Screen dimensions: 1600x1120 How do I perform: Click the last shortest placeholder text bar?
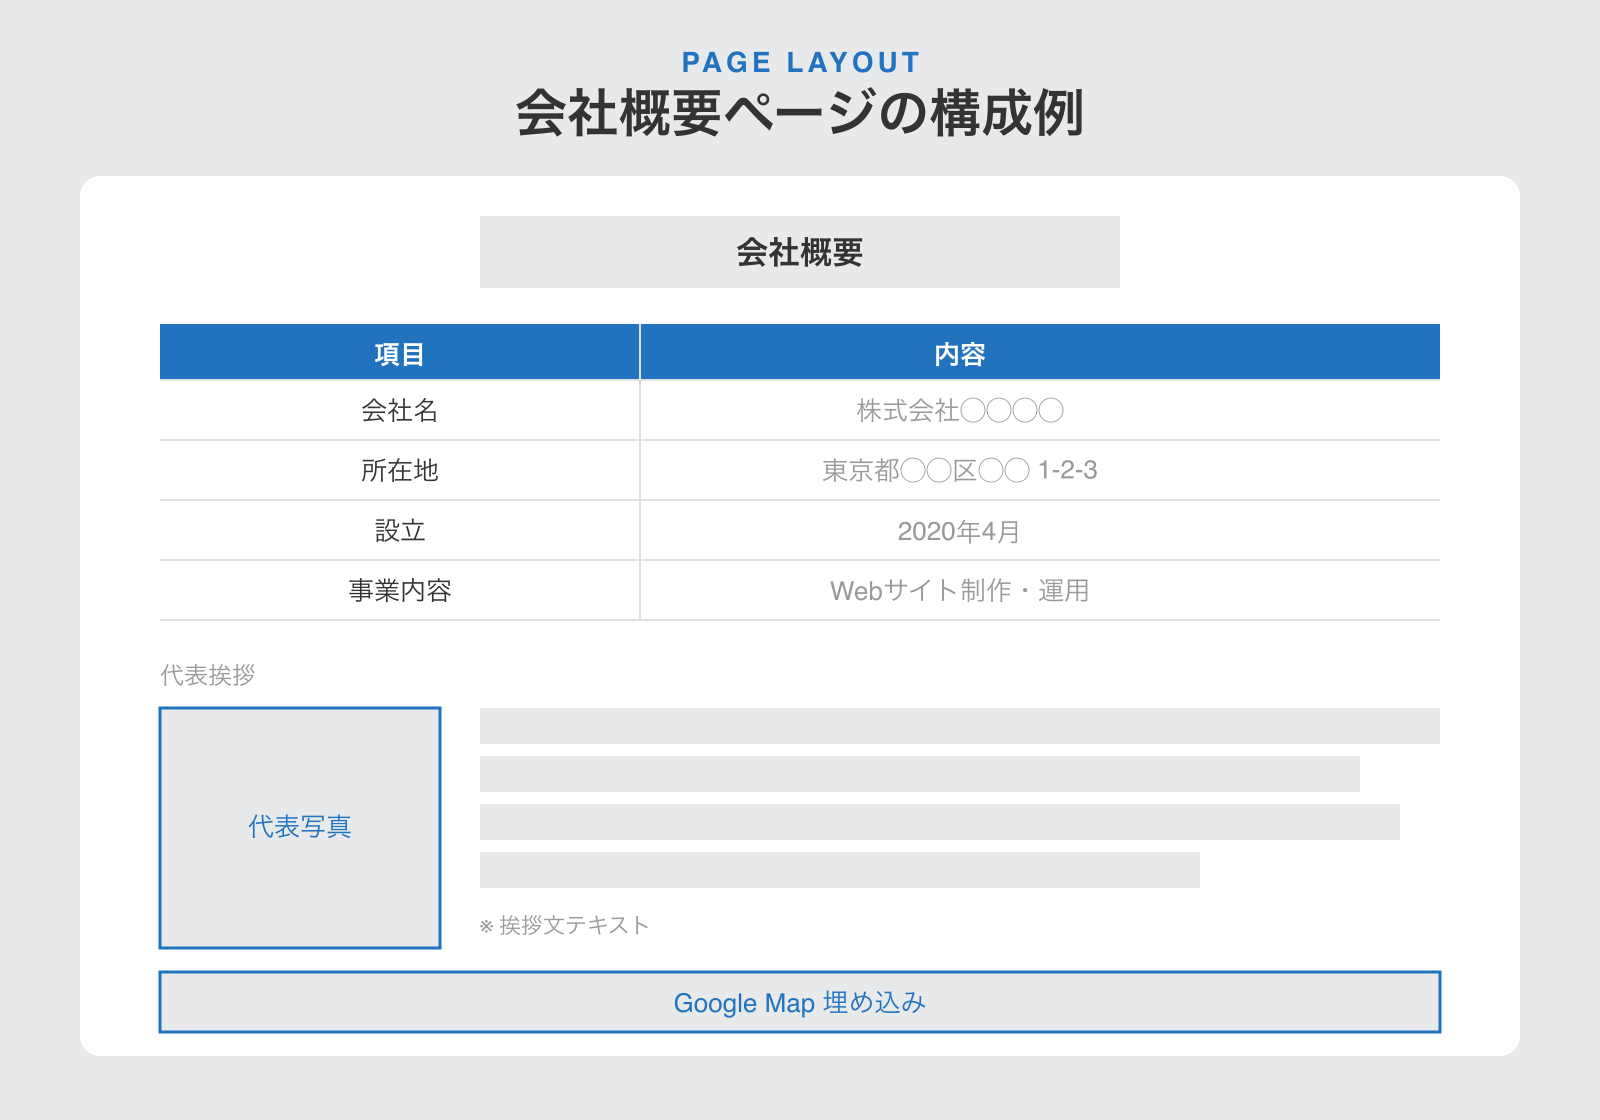click(x=840, y=868)
